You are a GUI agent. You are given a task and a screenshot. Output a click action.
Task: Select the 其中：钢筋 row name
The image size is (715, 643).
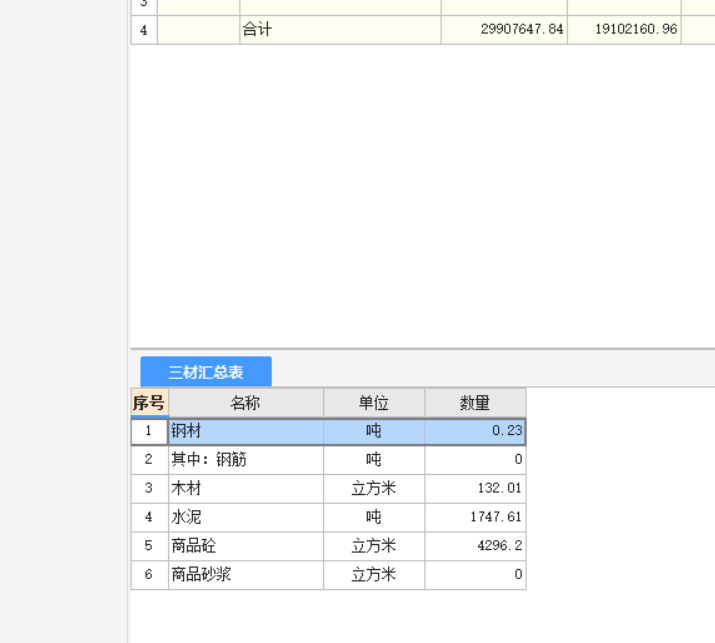[x=246, y=460]
